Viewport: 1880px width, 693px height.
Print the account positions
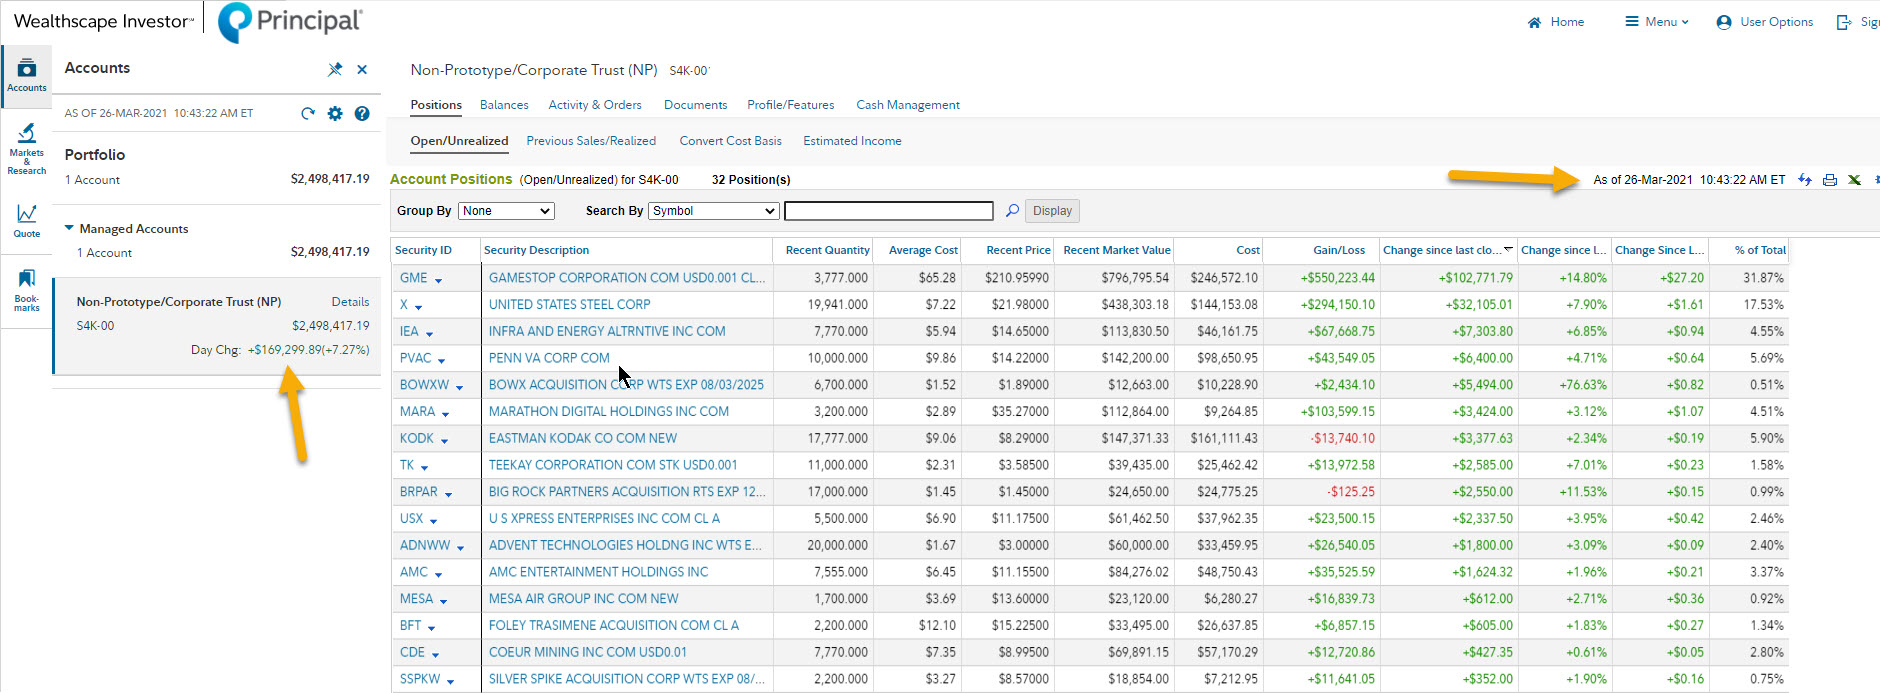click(x=1830, y=180)
